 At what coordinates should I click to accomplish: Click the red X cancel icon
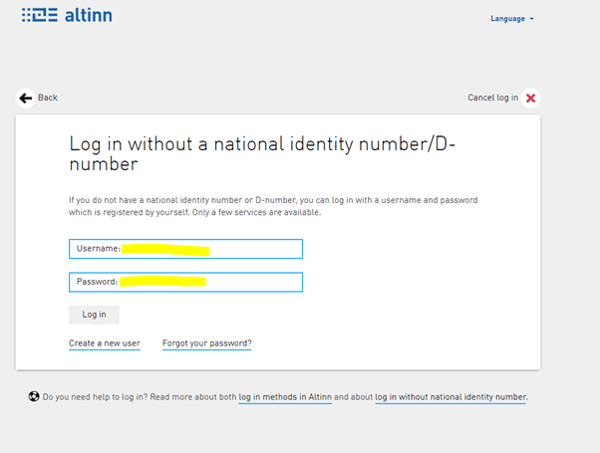(530, 98)
